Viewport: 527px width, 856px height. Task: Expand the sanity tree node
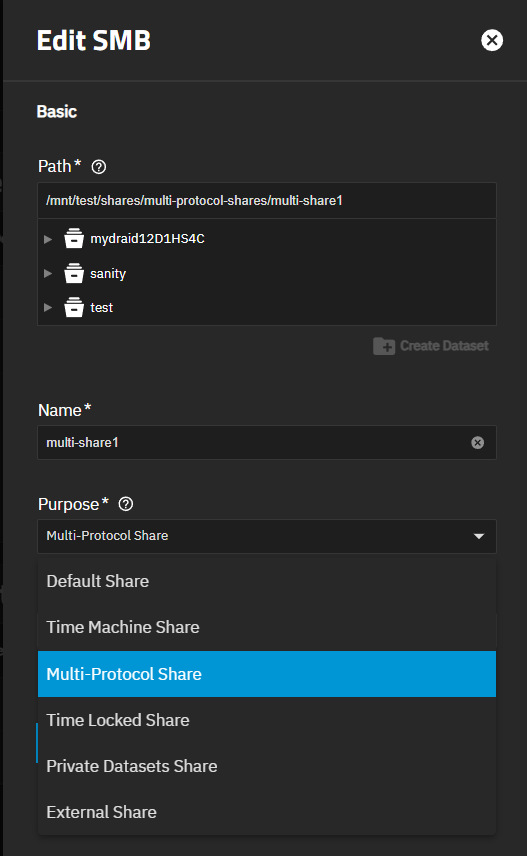click(x=48, y=274)
